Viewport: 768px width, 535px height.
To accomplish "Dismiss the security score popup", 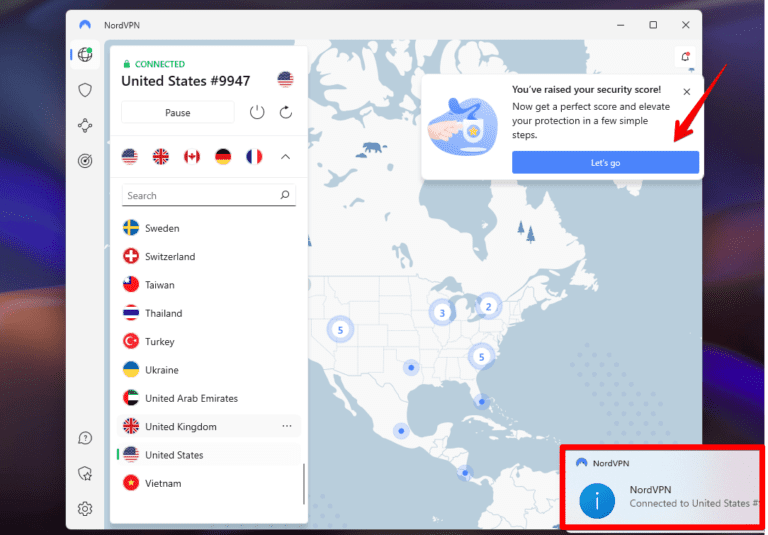I will click(687, 92).
